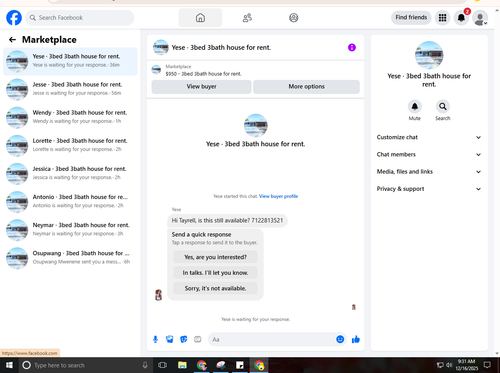Send 'In talks. I'll let you know.' response
The height and width of the screenshot is (373, 500).
[215, 273]
